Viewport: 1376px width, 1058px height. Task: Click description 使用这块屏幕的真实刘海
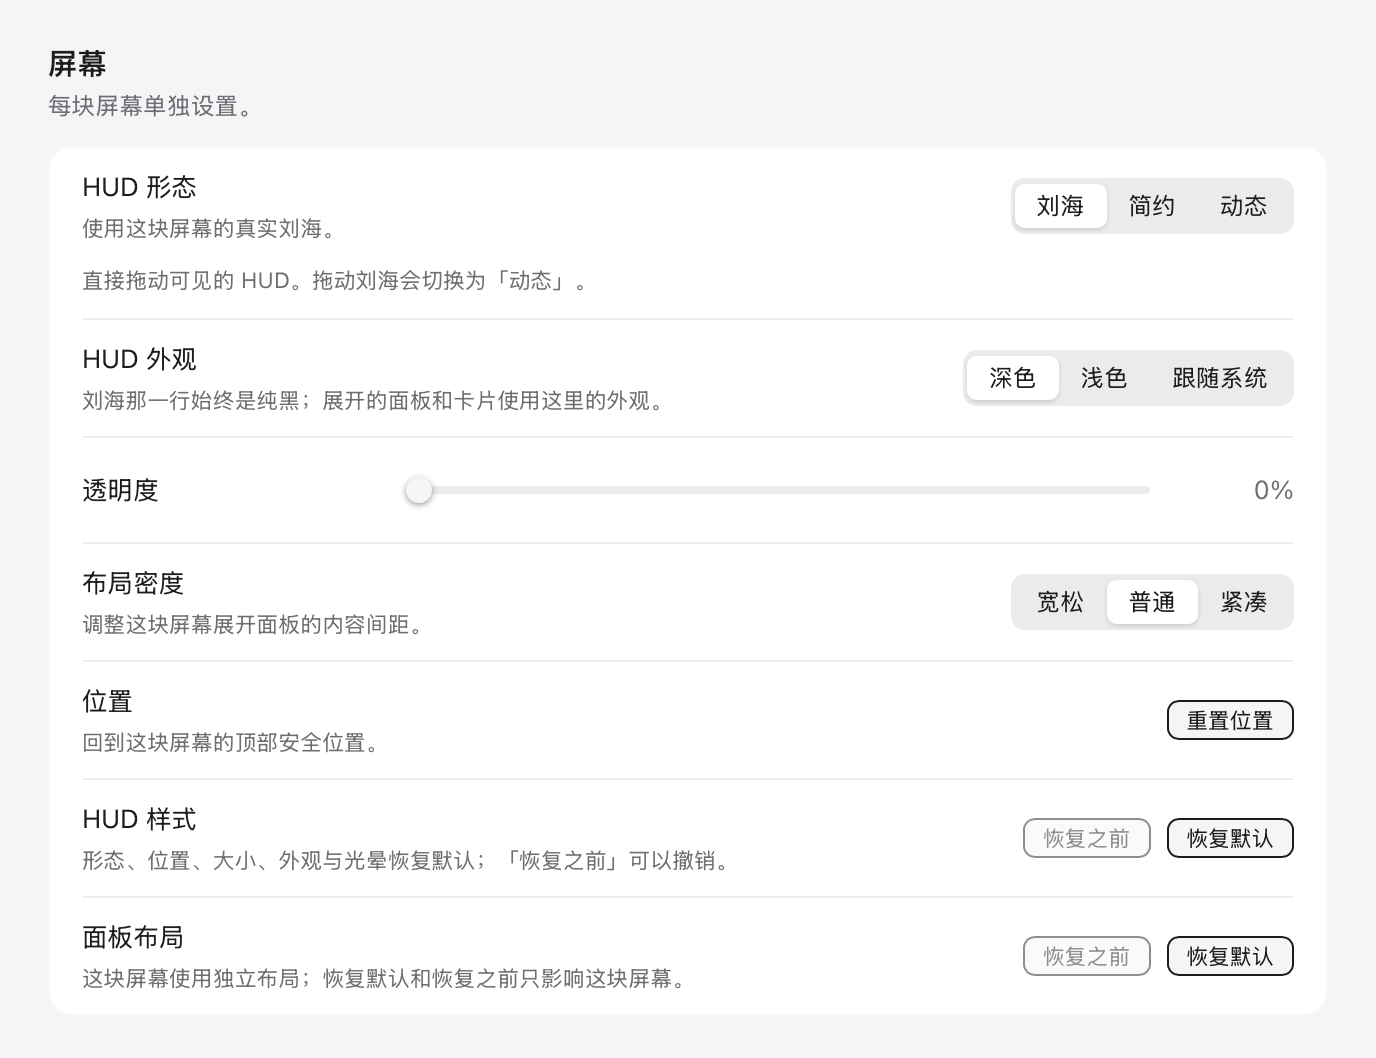point(209,229)
